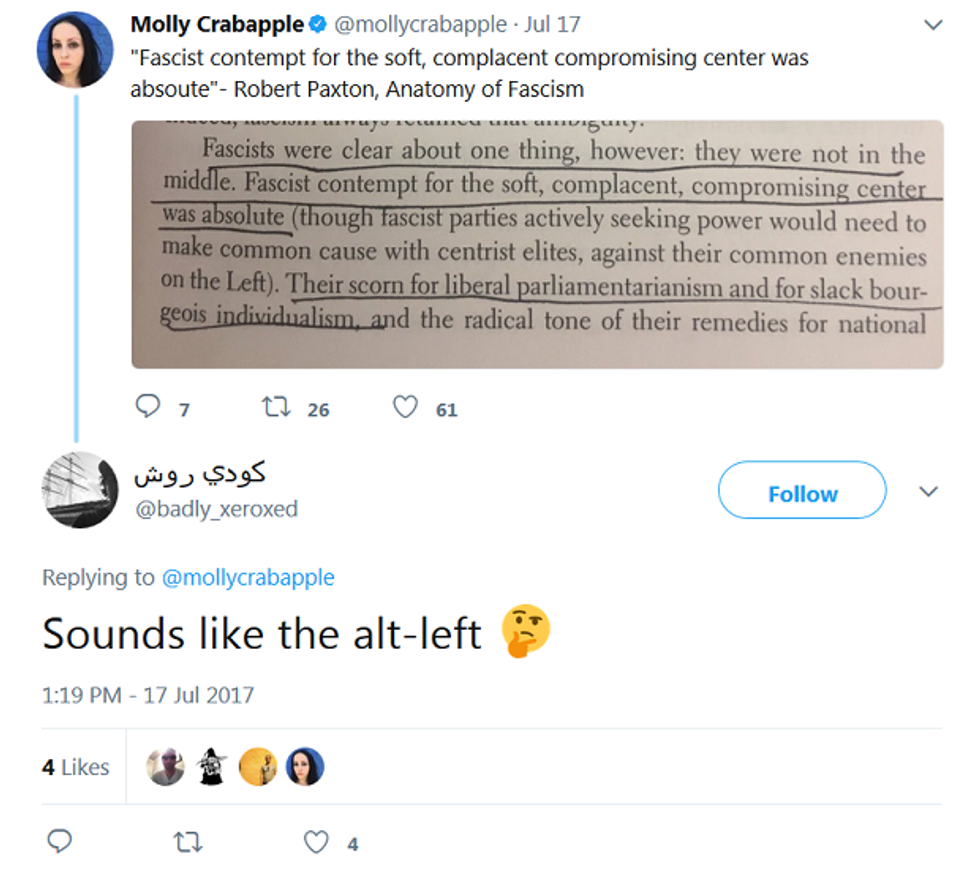Click the black witch silhouette liker avatar
980x880 pixels.
tap(212, 767)
